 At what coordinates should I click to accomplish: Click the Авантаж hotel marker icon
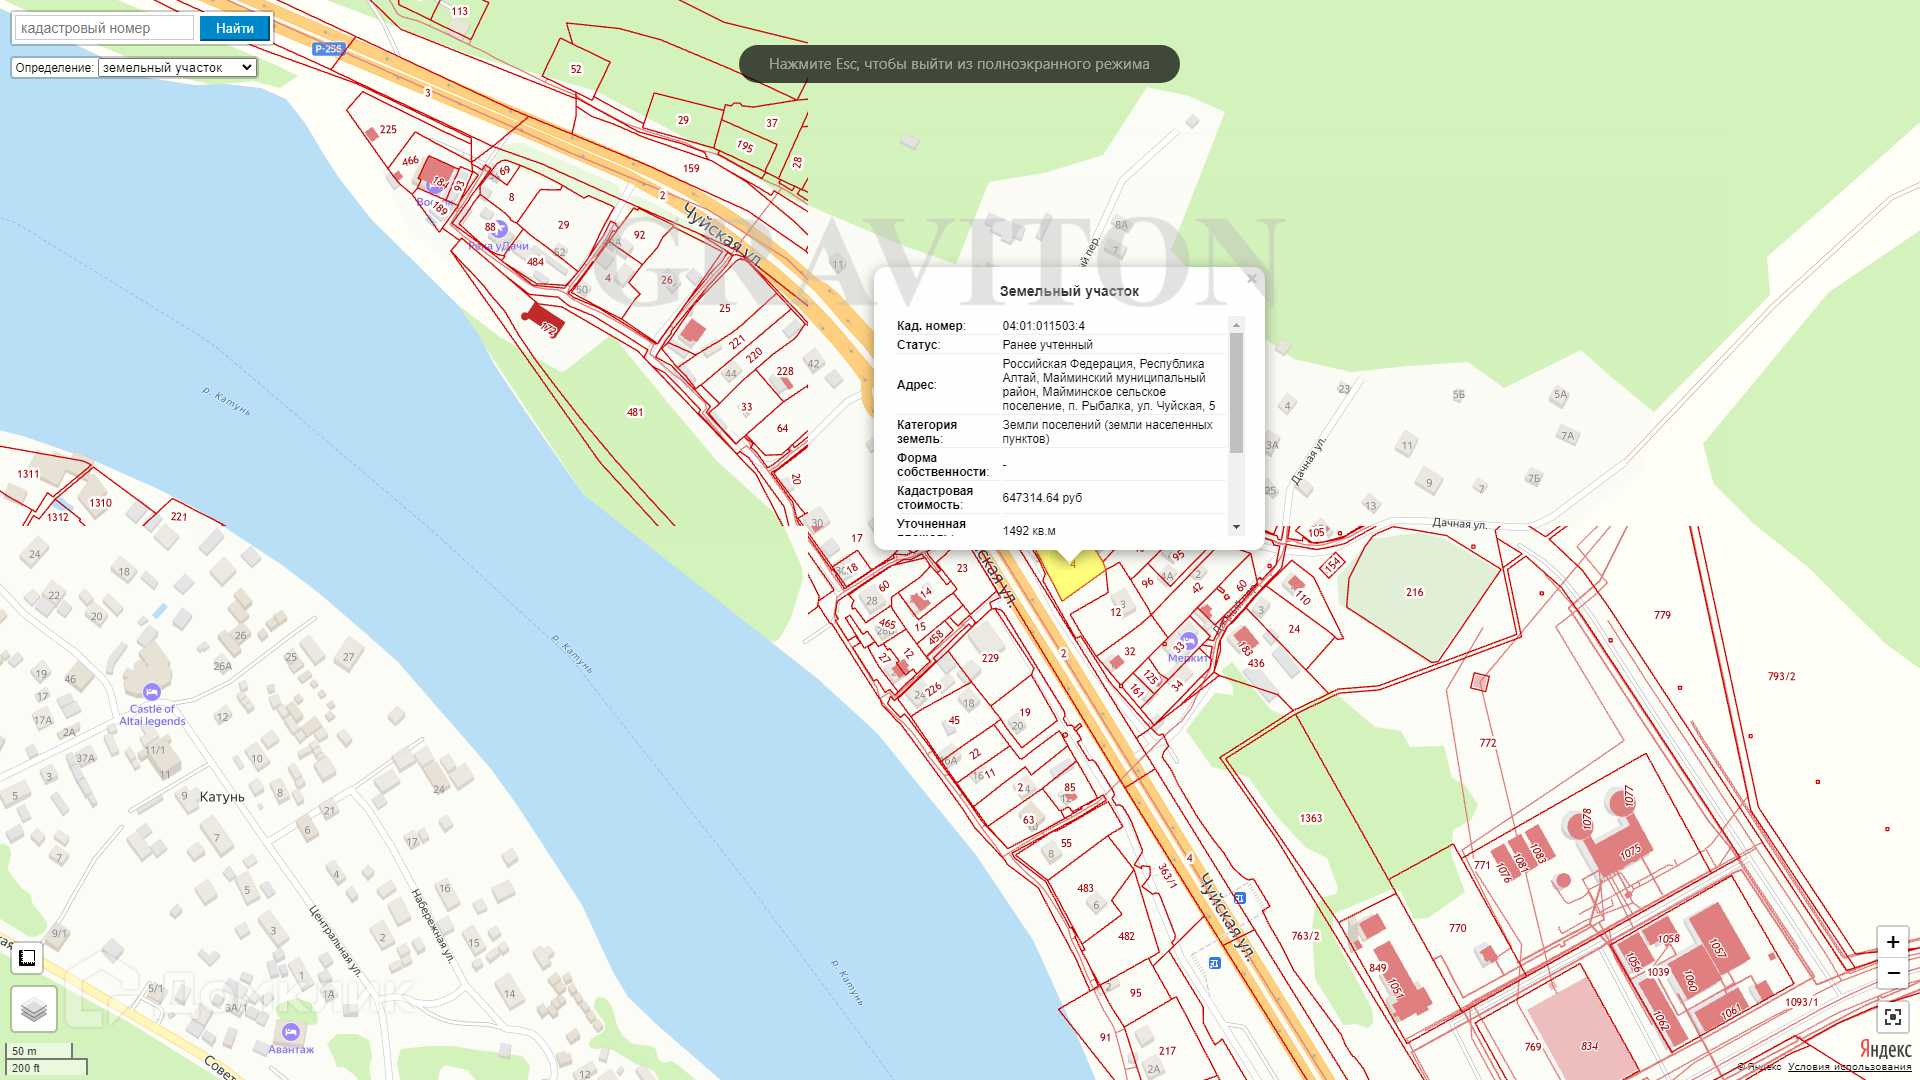pyautogui.click(x=291, y=1032)
